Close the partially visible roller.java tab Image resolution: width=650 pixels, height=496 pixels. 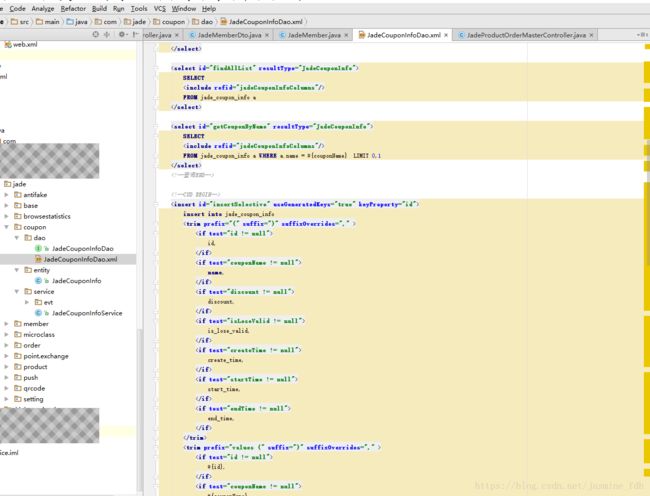pos(177,35)
